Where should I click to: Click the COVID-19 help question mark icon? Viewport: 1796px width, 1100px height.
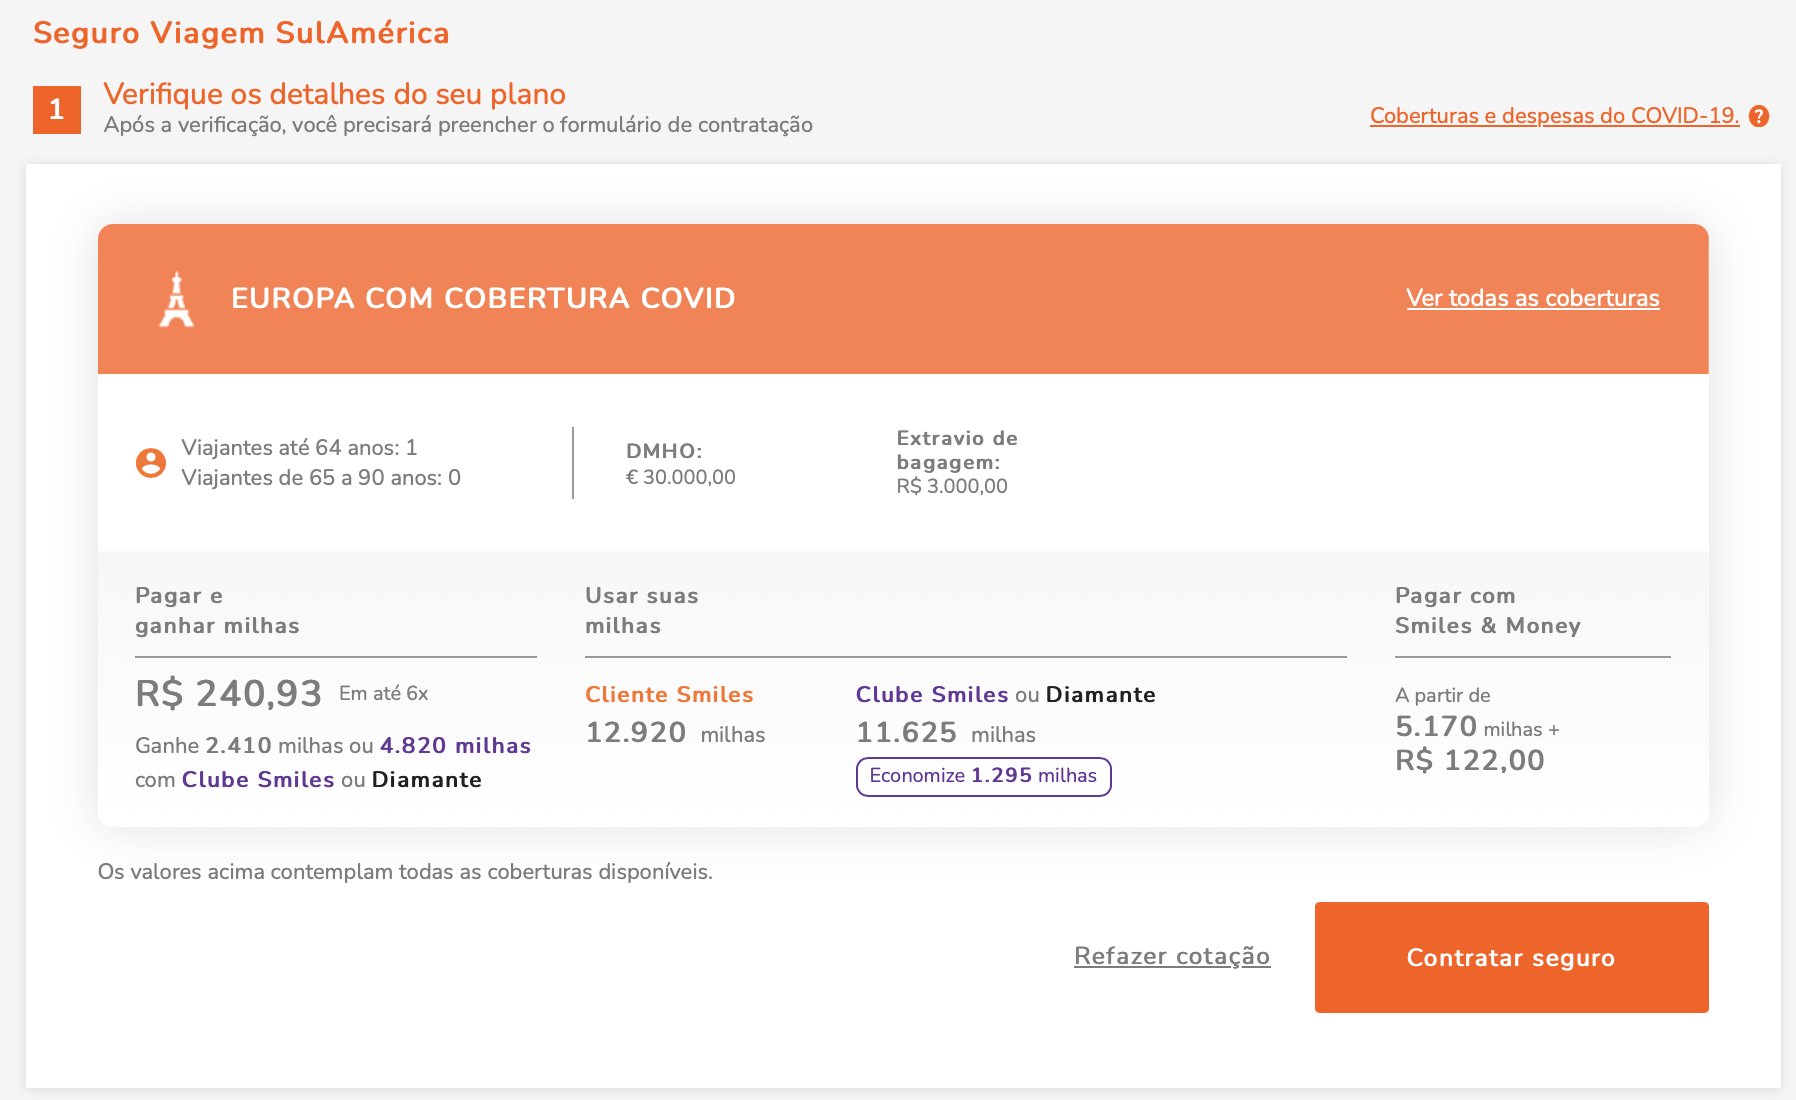coord(1759,116)
